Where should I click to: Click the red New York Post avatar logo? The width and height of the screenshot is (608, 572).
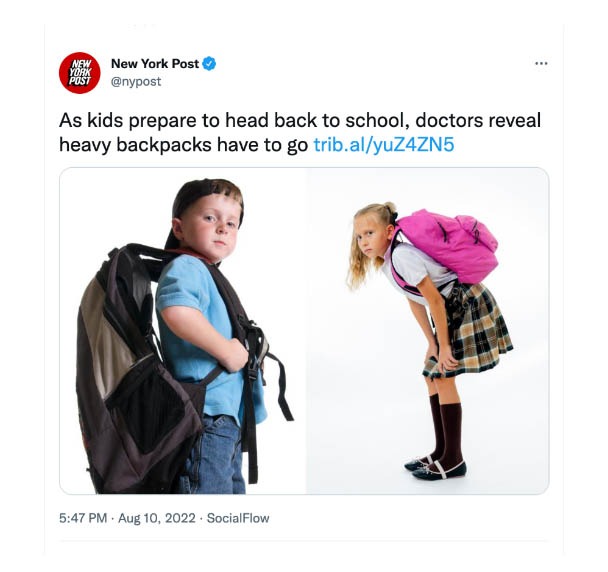tap(79, 73)
